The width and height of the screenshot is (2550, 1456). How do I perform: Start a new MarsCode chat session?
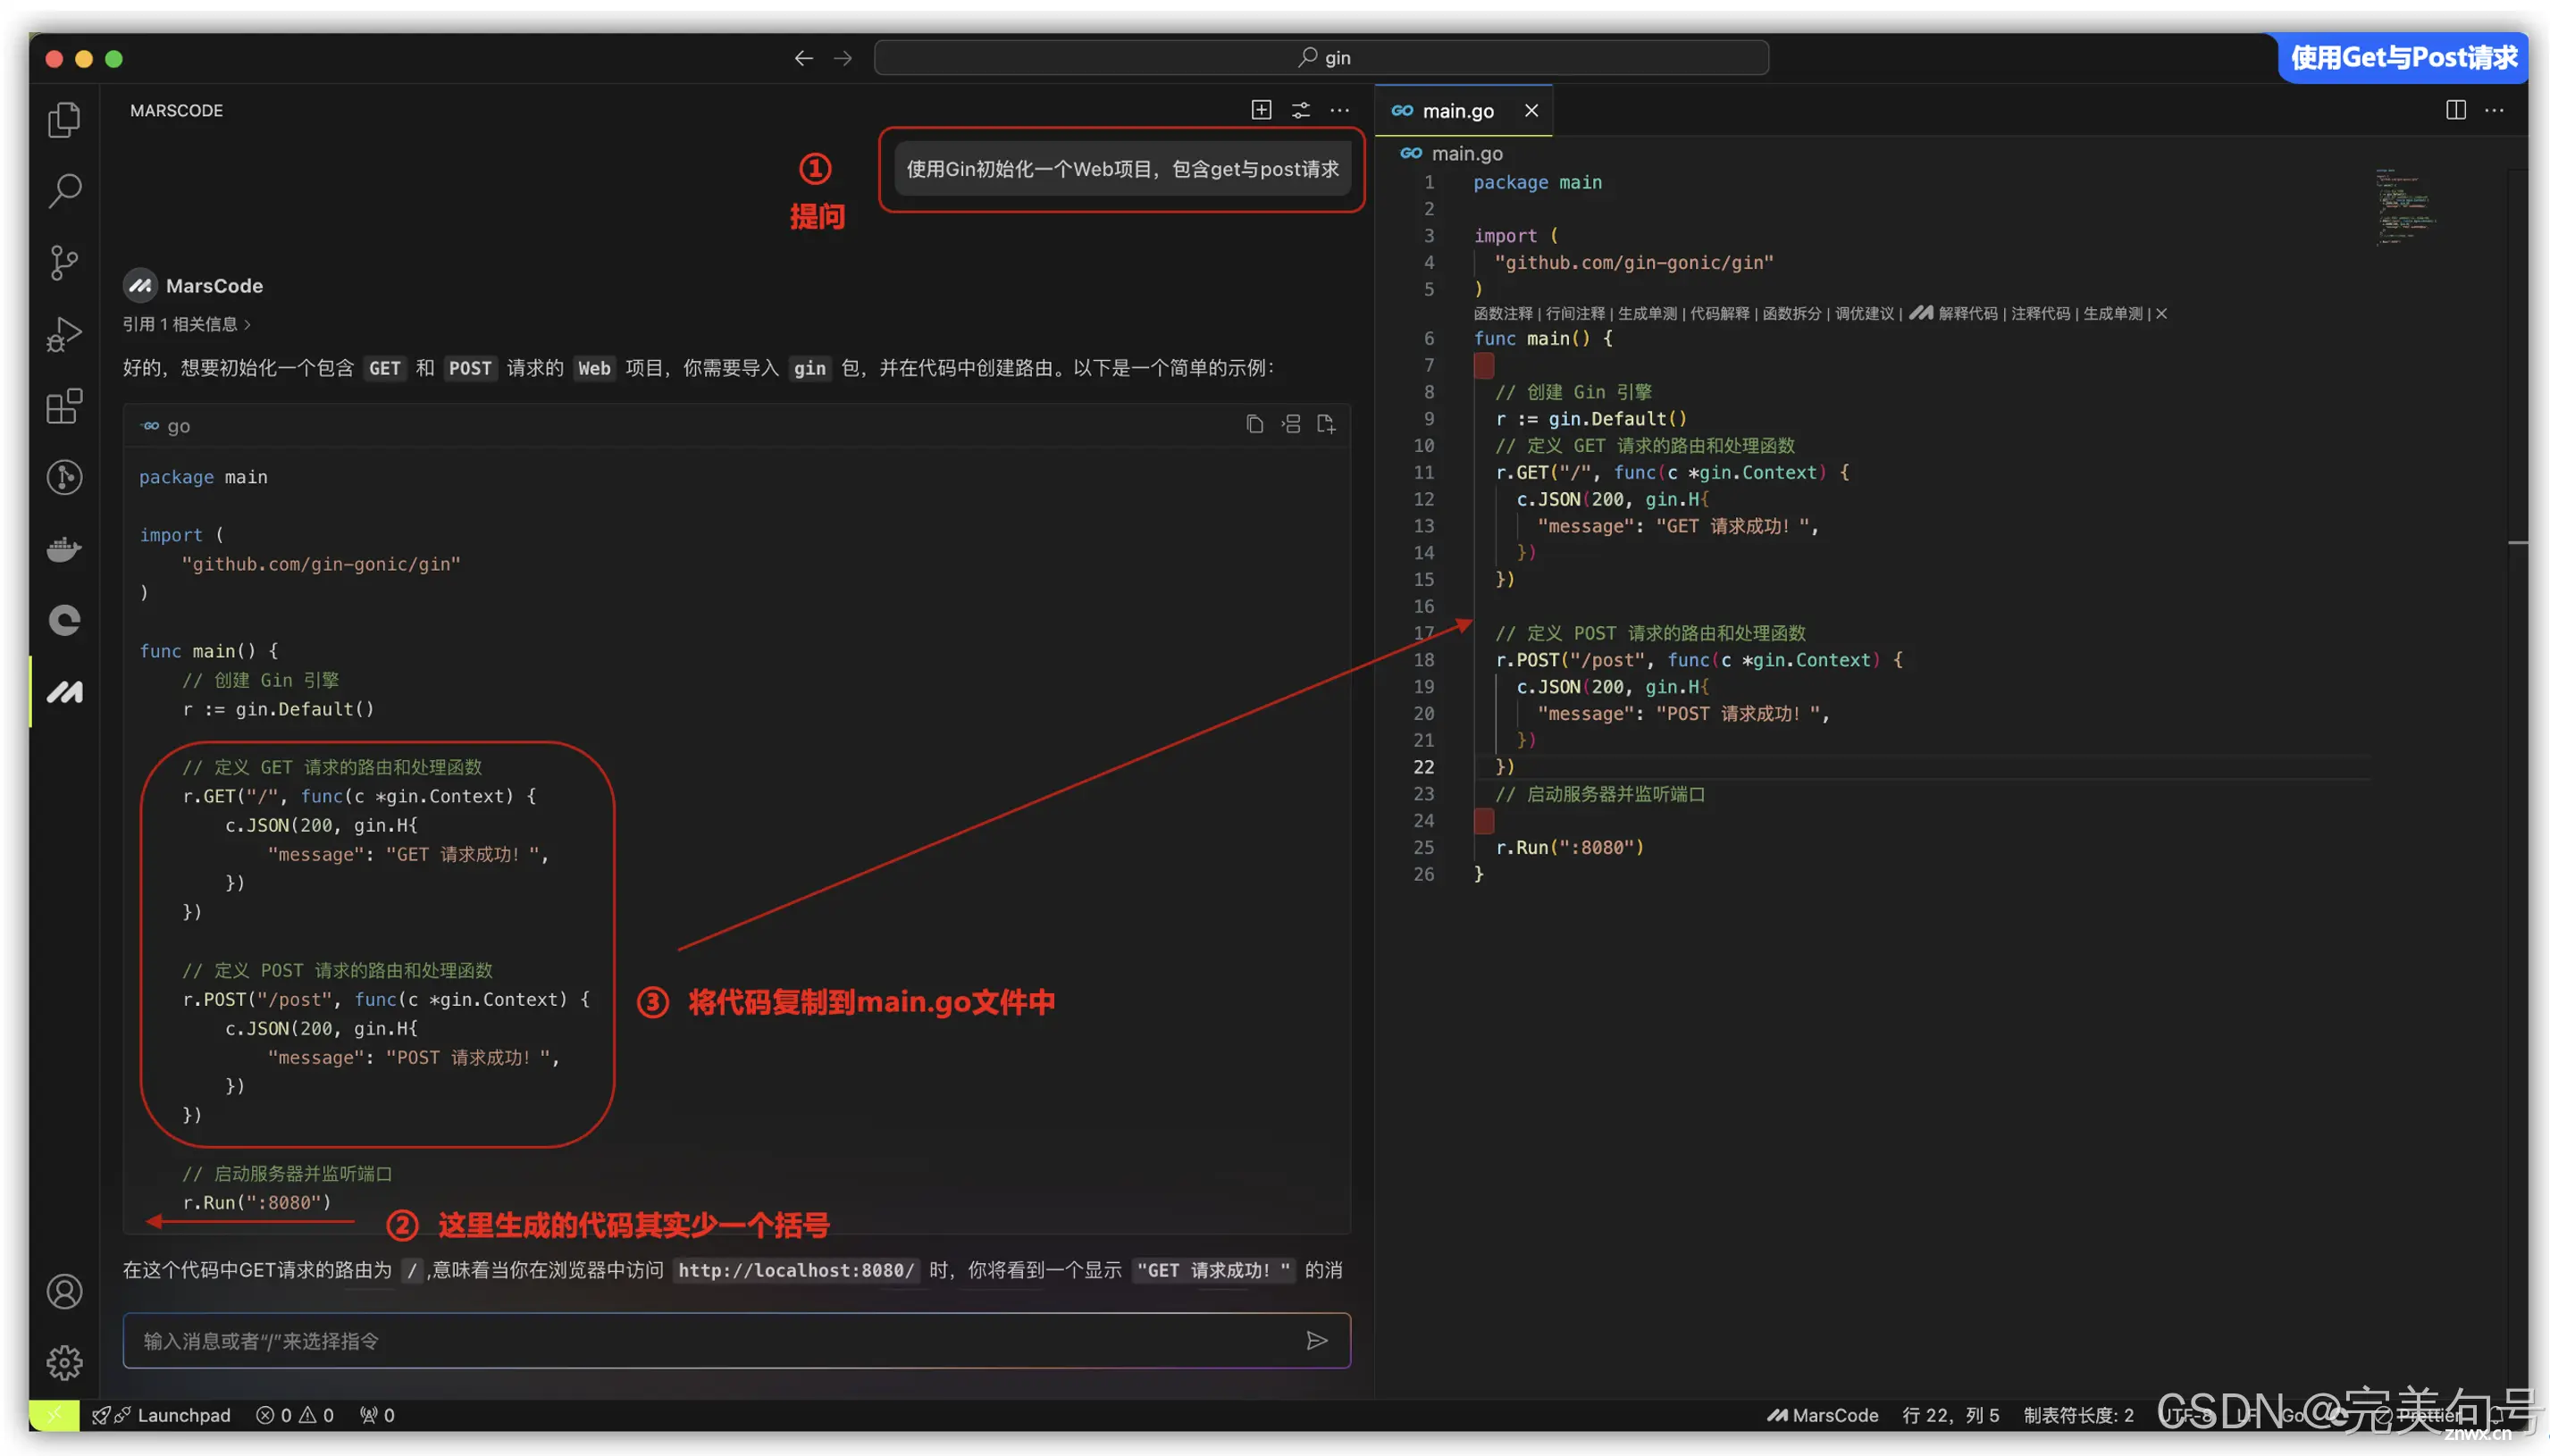pyautogui.click(x=1261, y=110)
